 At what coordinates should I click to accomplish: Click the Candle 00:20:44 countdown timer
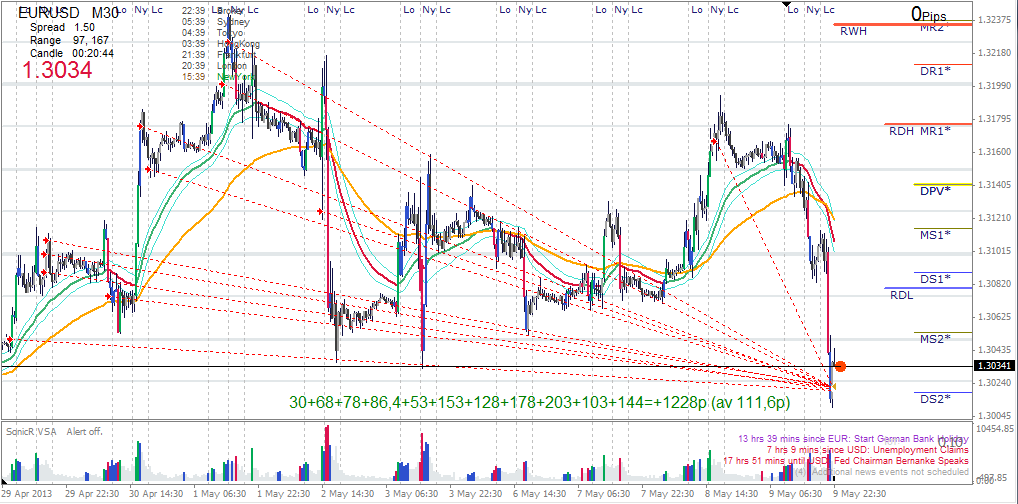(72, 53)
